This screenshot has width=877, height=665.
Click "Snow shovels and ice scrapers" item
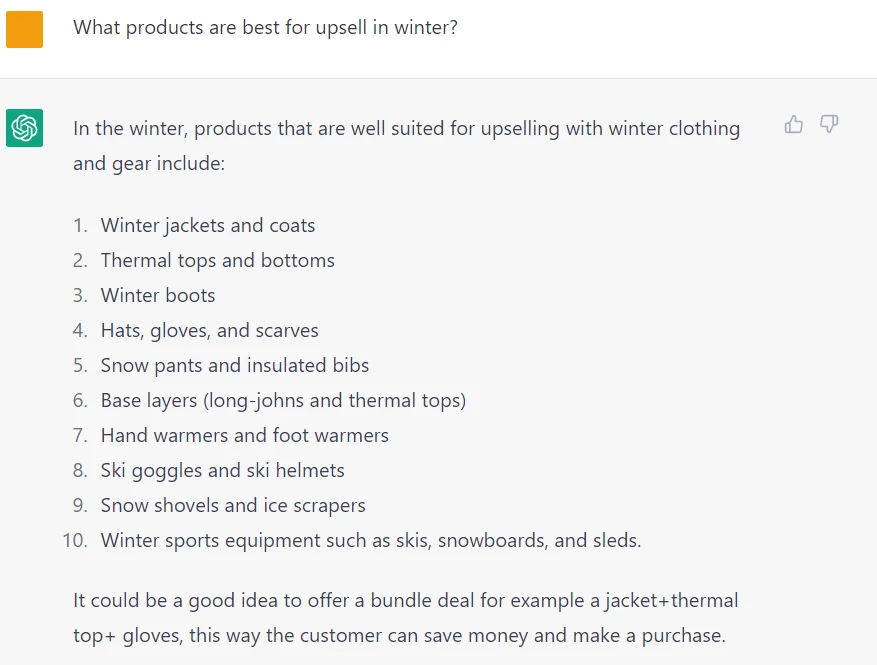point(233,506)
